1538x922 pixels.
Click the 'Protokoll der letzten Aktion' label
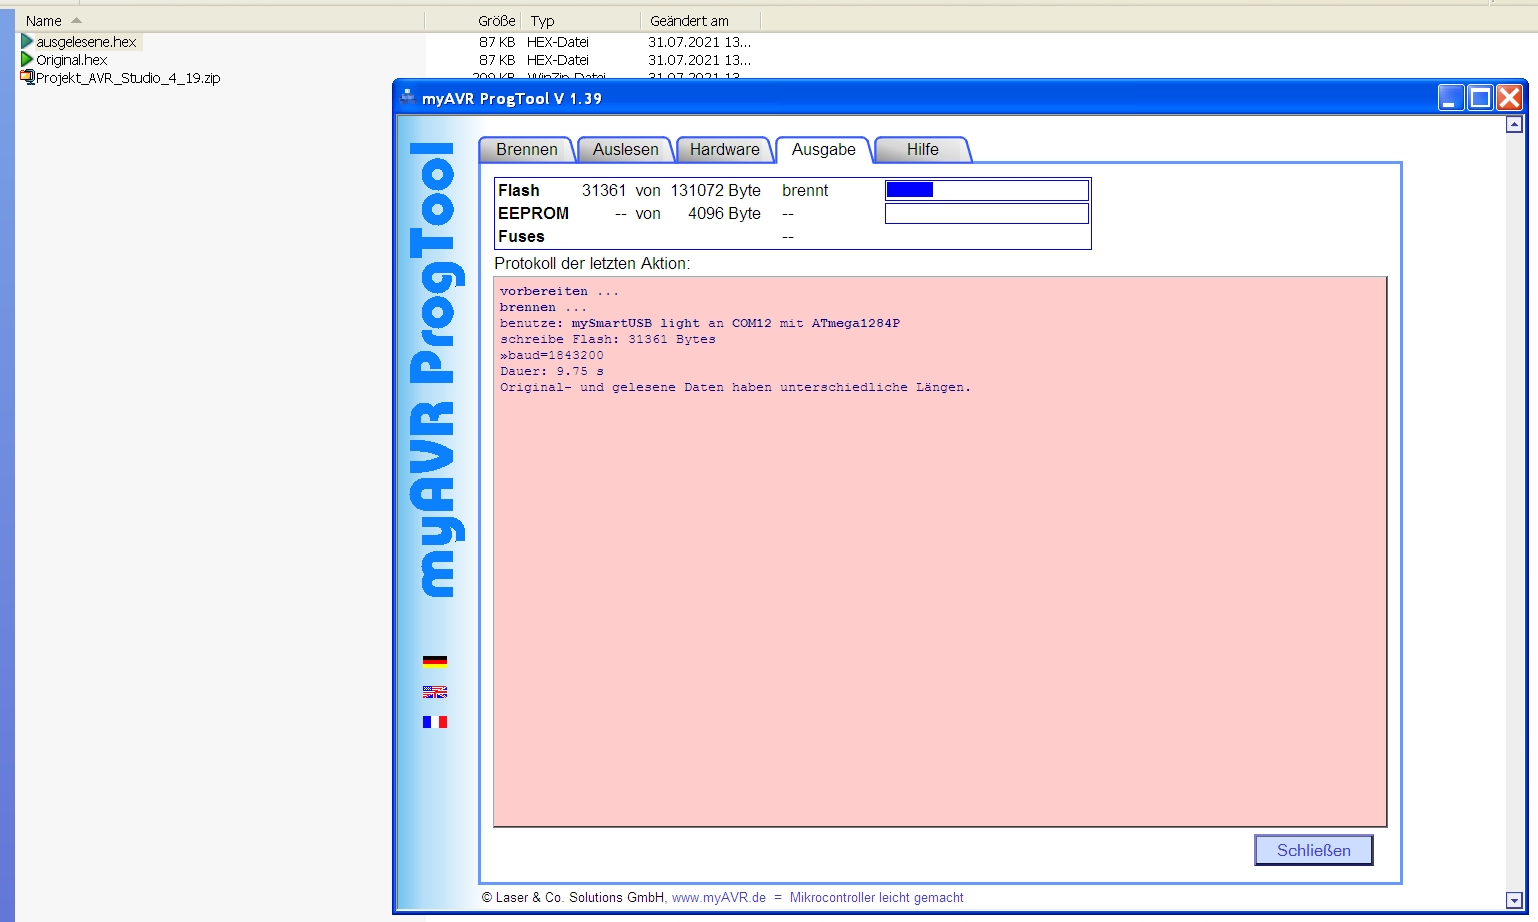click(592, 263)
